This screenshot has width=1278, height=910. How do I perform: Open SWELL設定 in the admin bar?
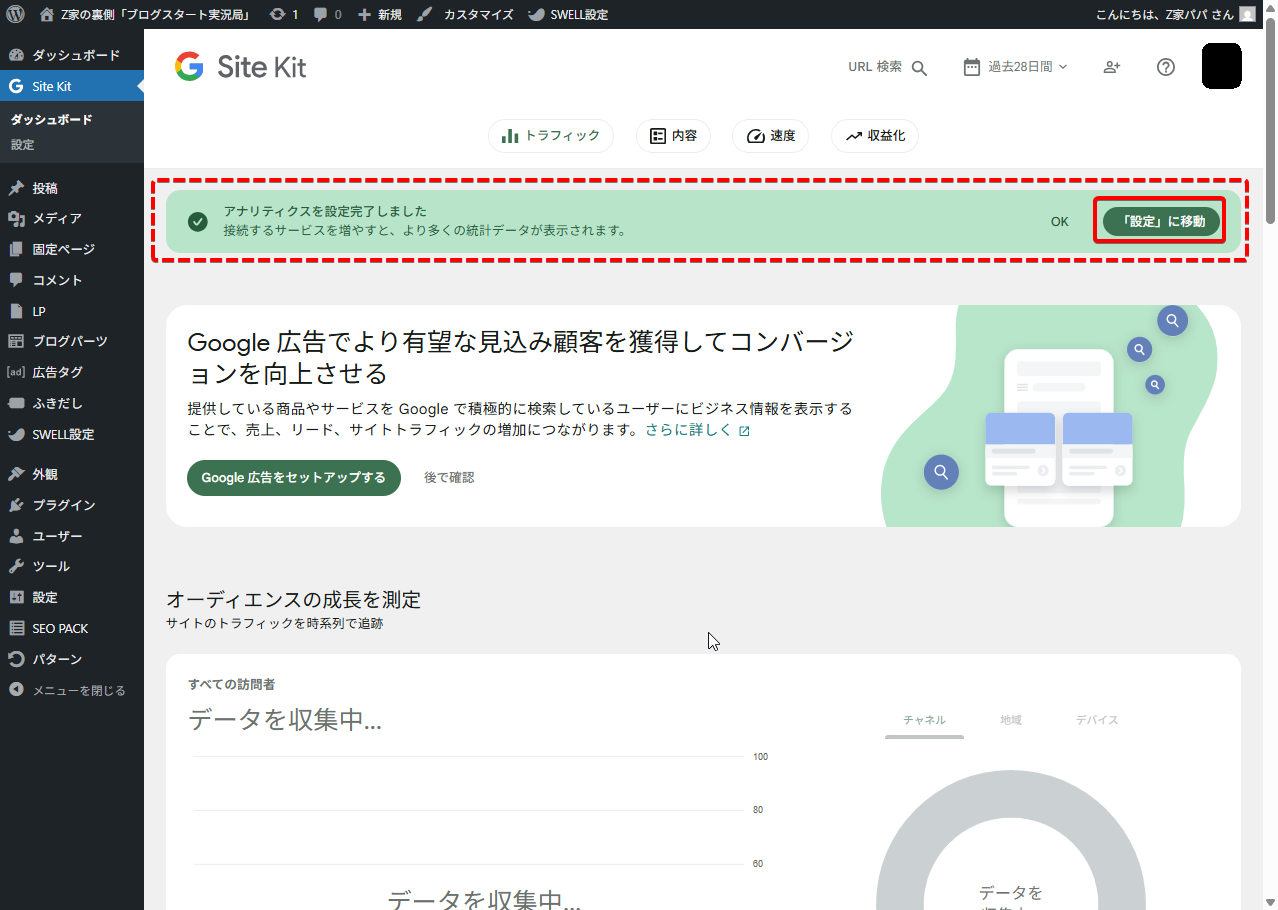click(567, 14)
